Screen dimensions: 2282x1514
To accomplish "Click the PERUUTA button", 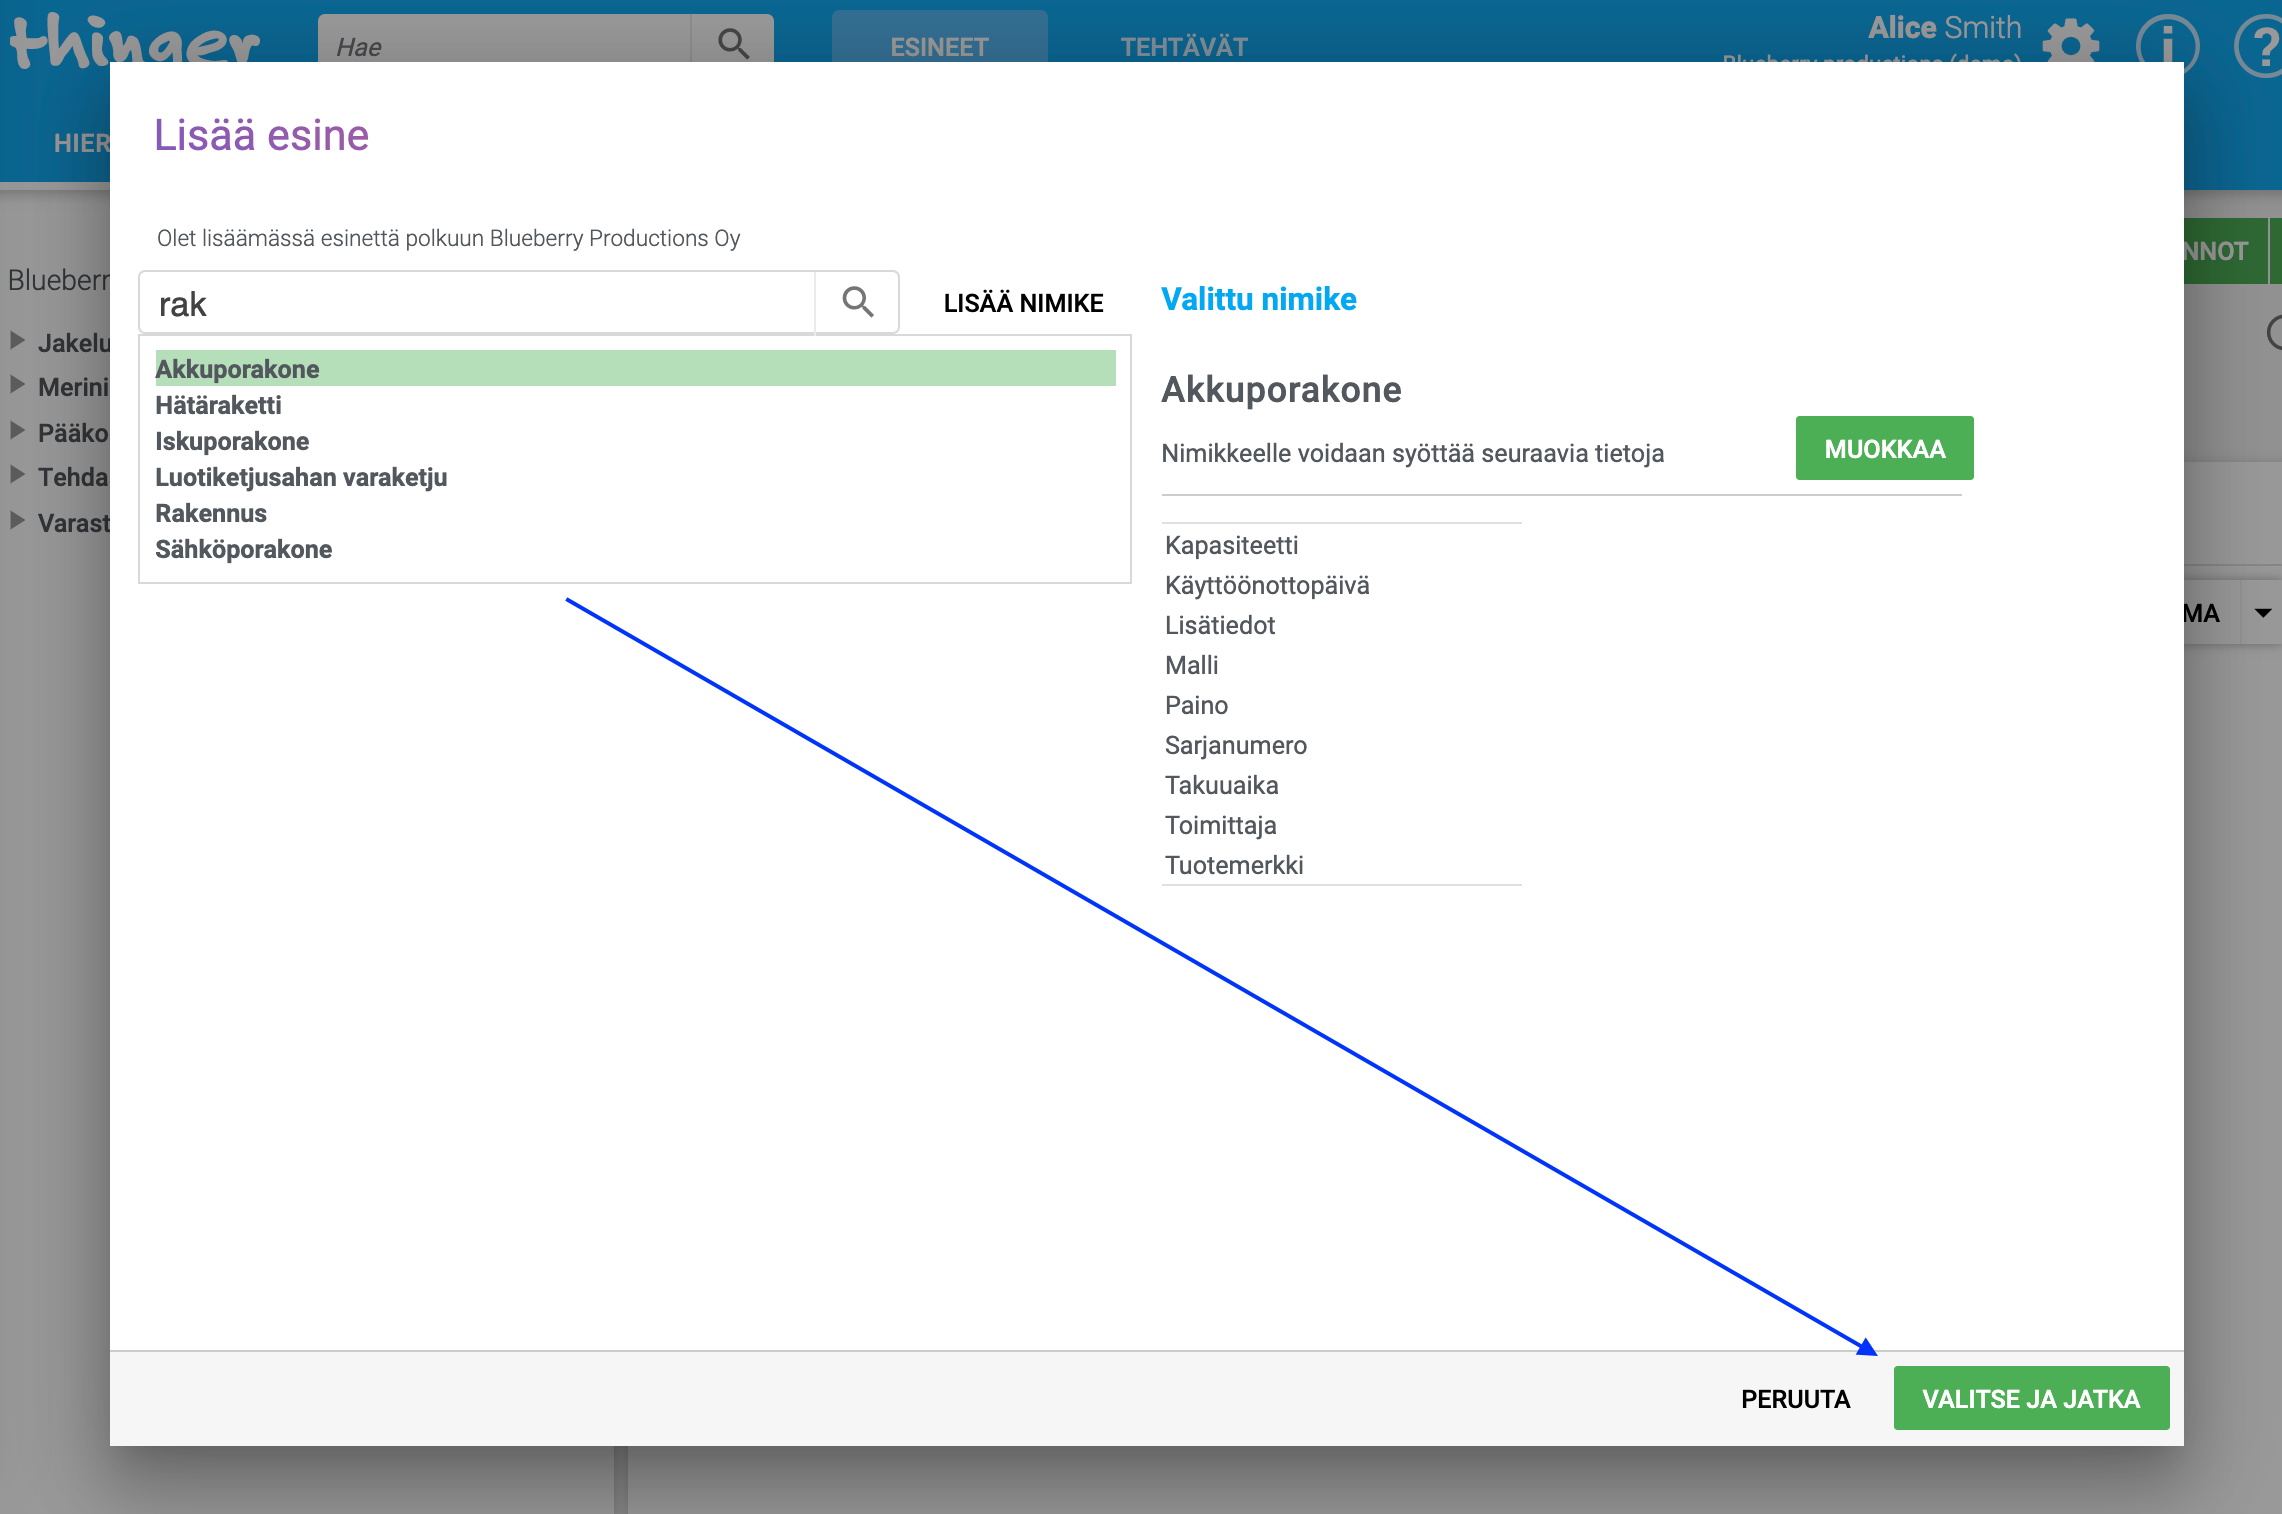I will pyautogui.click(x=1795, y=1398).
